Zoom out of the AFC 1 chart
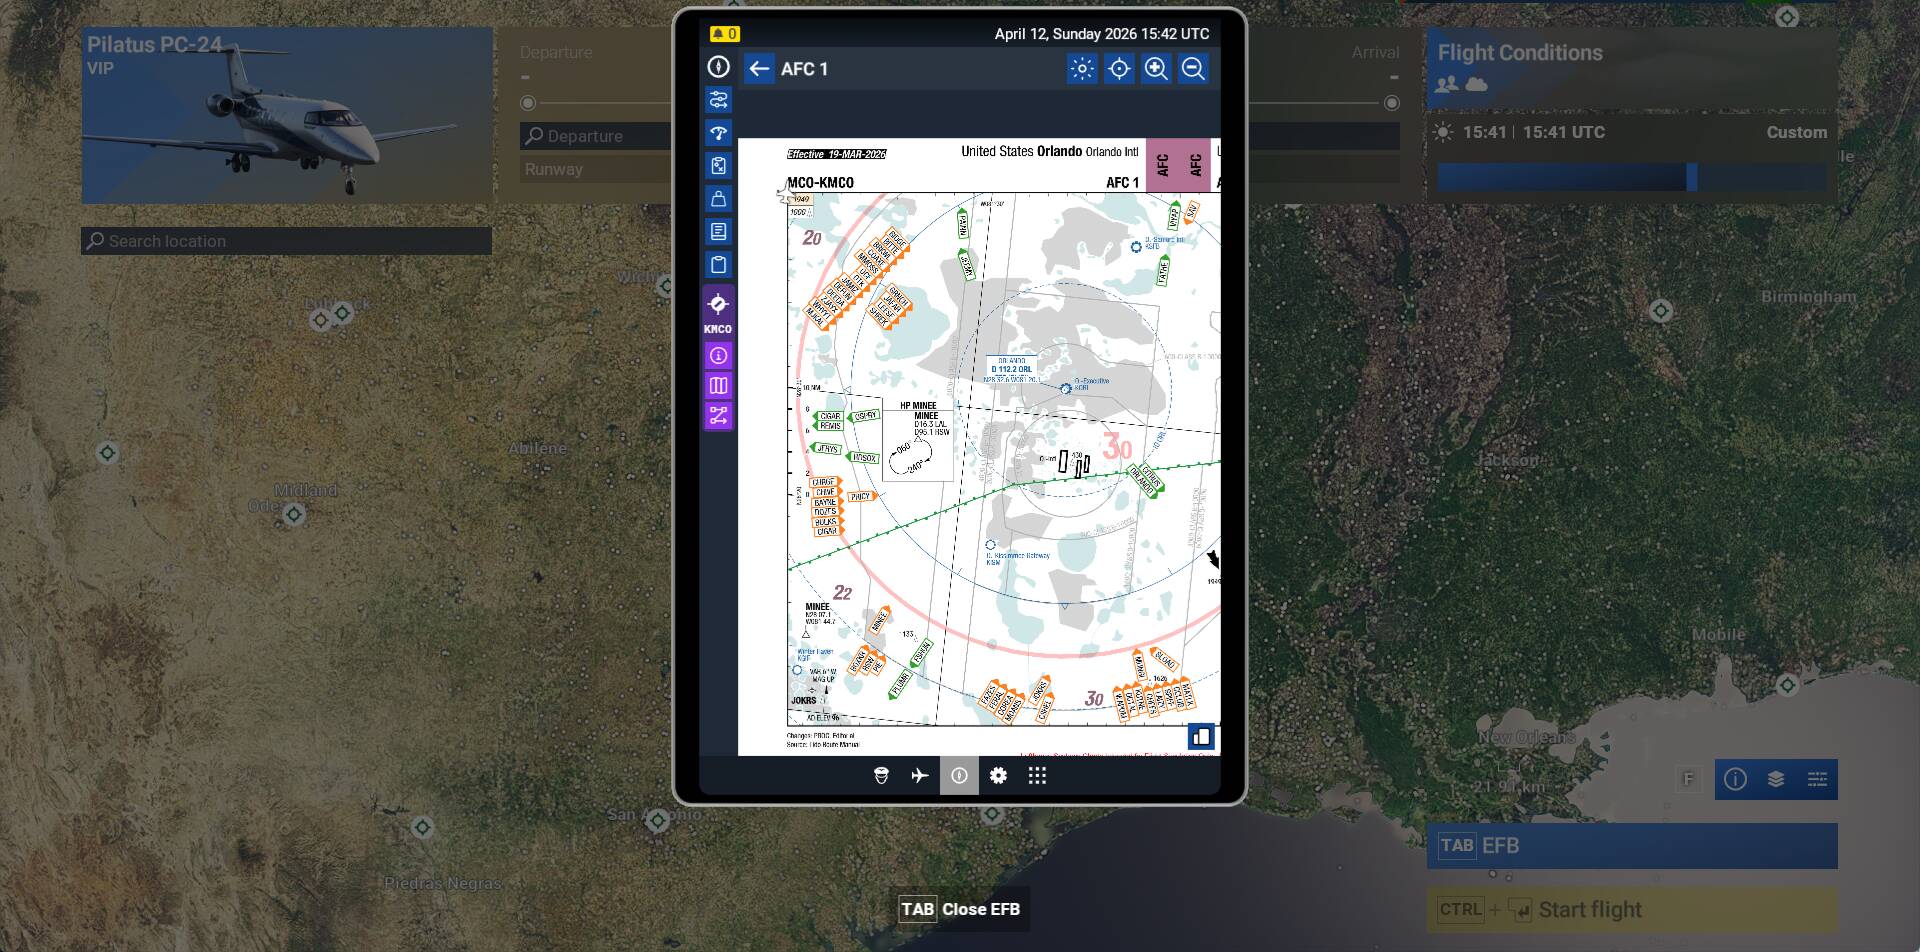 1193,69
